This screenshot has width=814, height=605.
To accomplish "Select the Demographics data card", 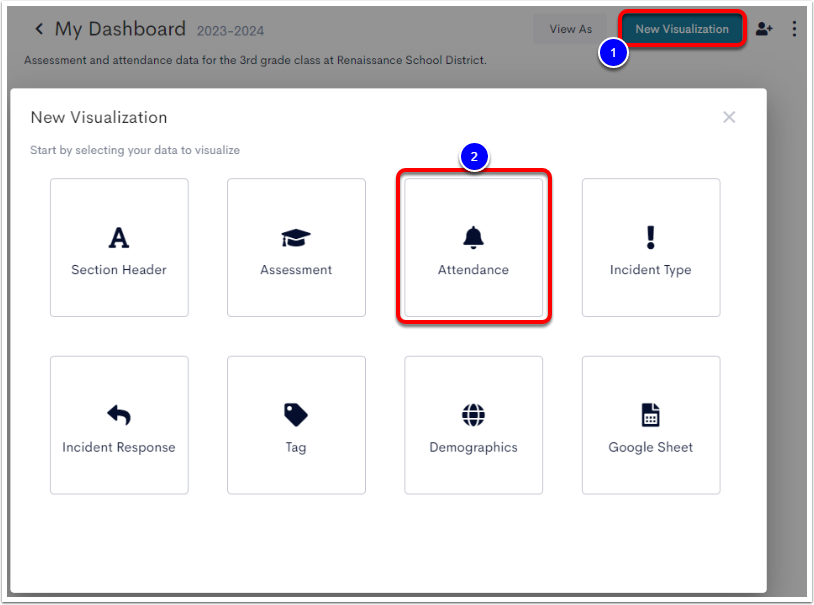I will coord(473,425).
